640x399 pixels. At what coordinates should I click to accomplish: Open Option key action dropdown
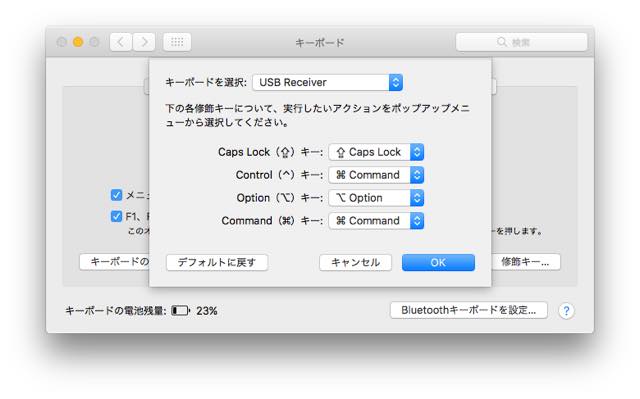[x=376, y=198]
